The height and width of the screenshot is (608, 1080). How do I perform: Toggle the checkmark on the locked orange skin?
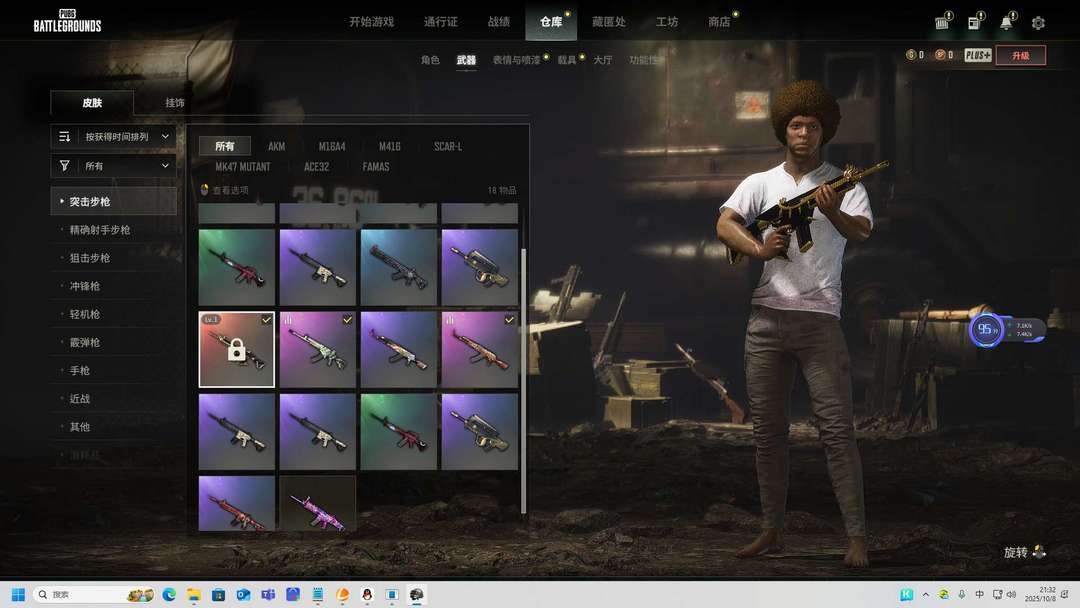coord(265,320)
